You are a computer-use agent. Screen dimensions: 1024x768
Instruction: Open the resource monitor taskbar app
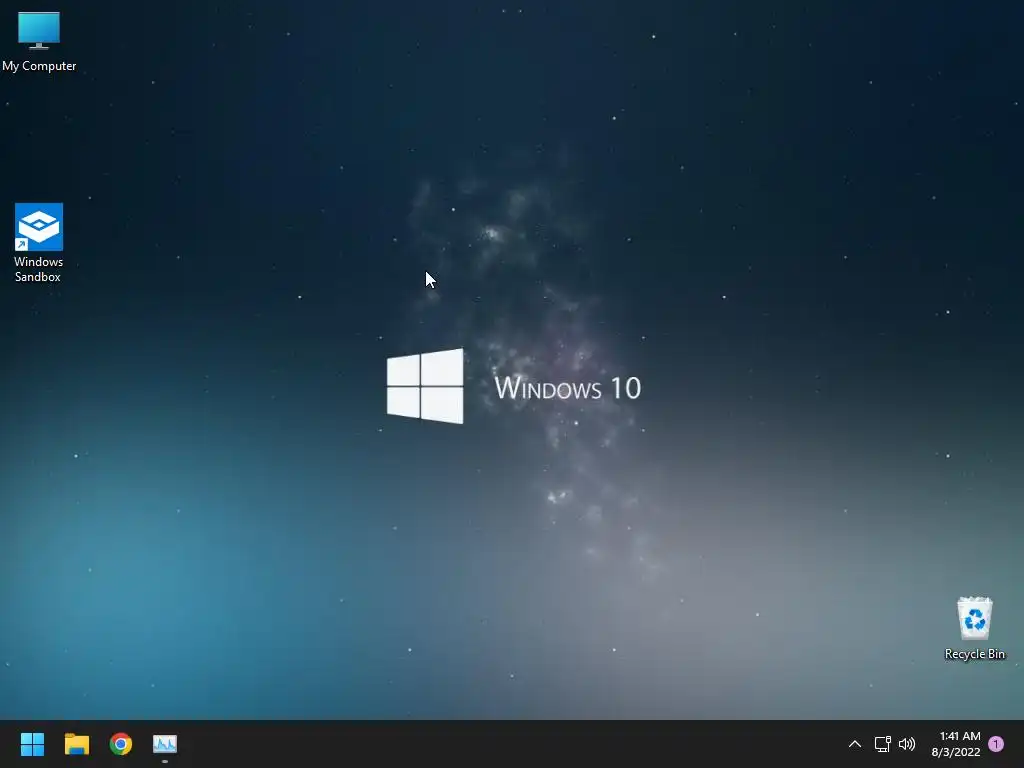pos(165,744)
